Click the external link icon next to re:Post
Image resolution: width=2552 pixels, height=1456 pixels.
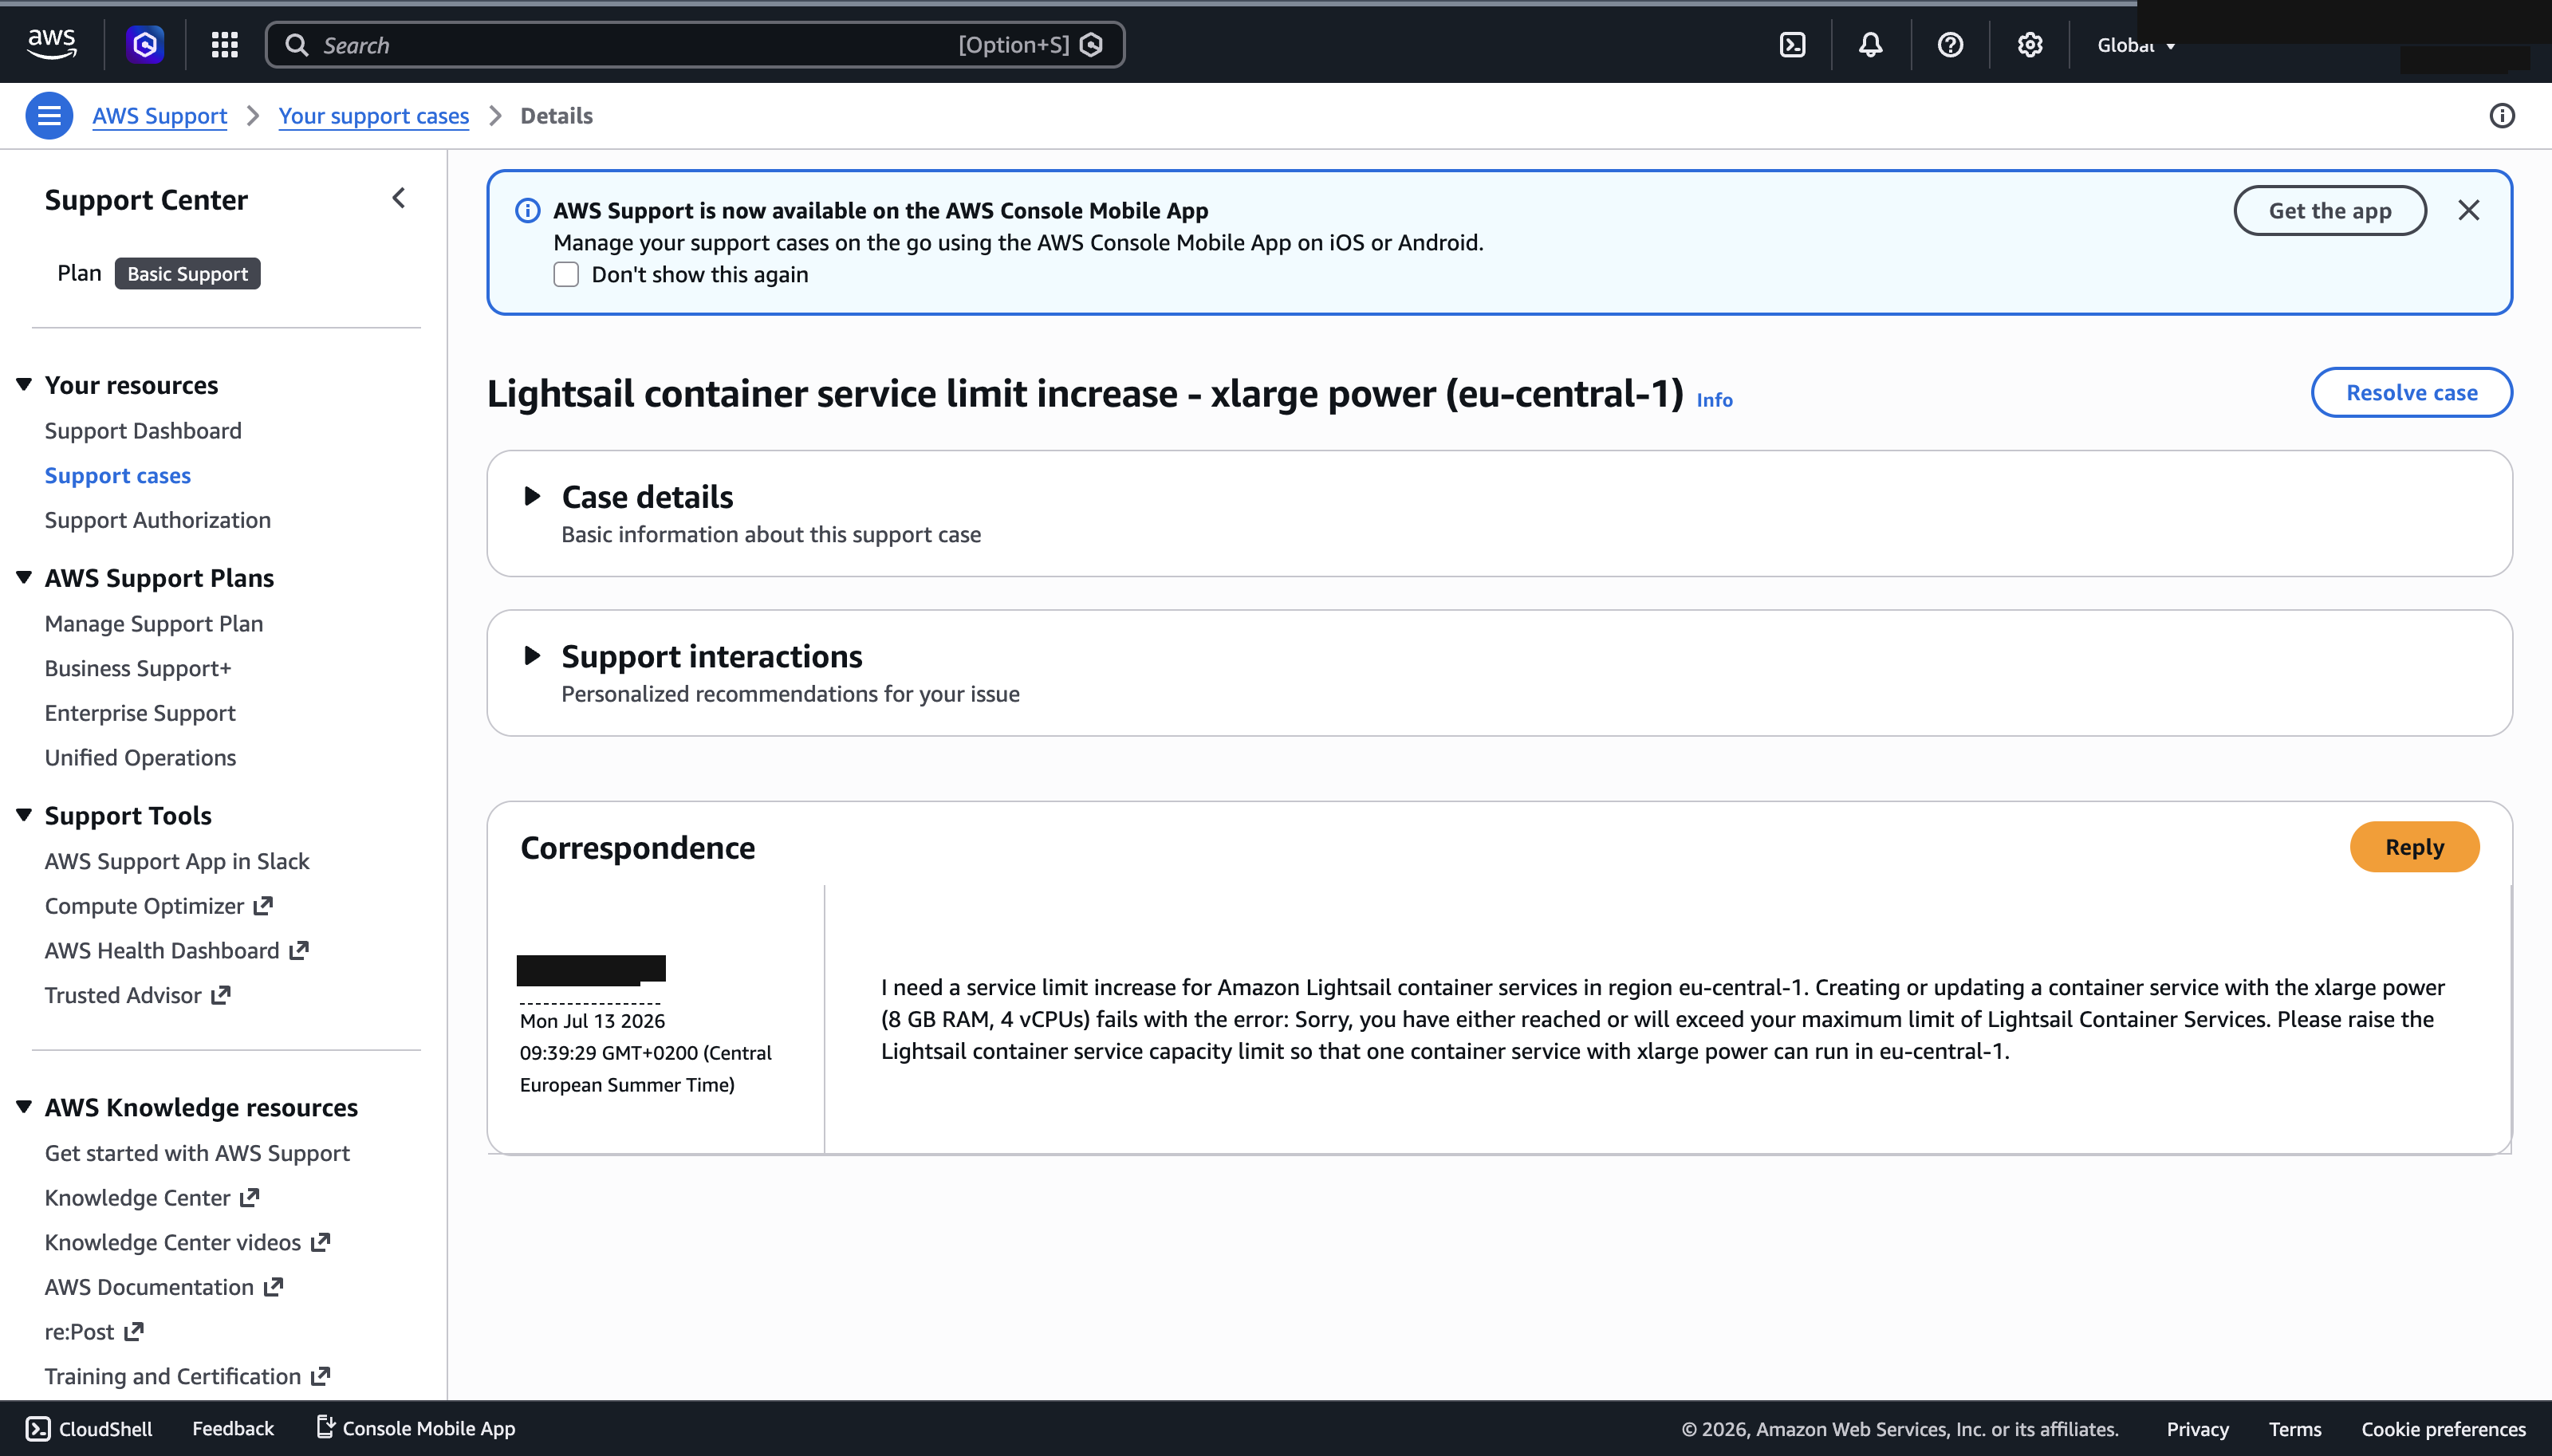coord(134,1332)
